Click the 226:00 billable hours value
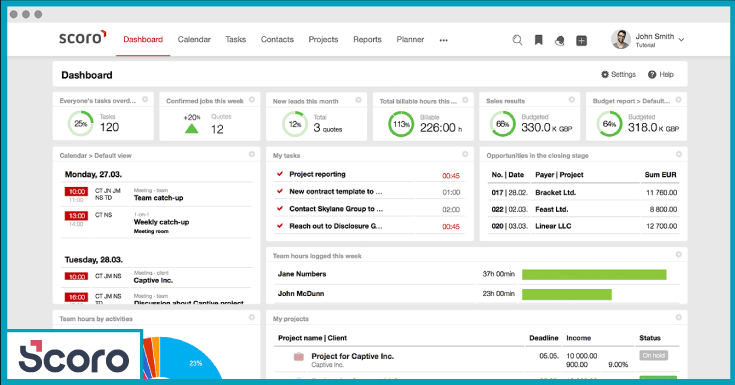Screen dimensions: 735x385 tap(438, 128)
